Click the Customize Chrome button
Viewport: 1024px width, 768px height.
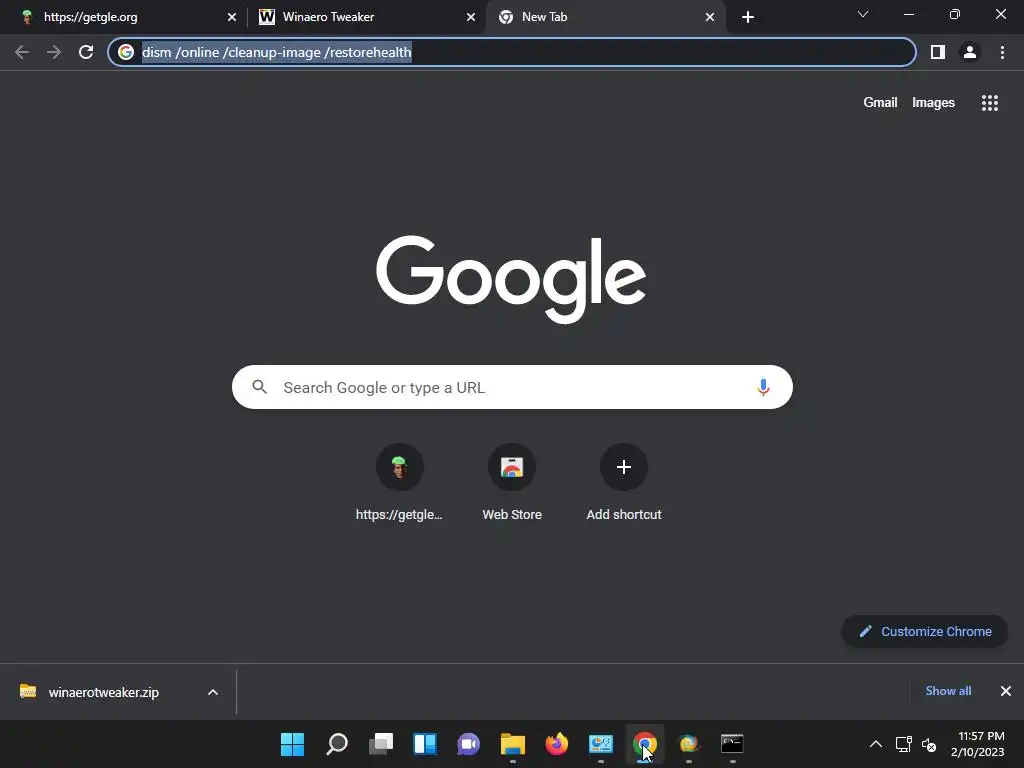click(x=925, y=632)
